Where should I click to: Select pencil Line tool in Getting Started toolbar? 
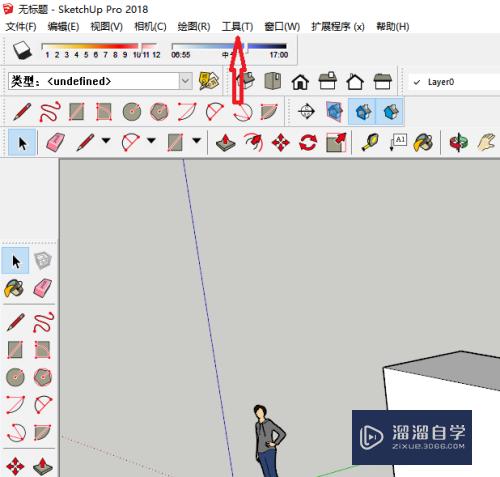click(85, 142)
